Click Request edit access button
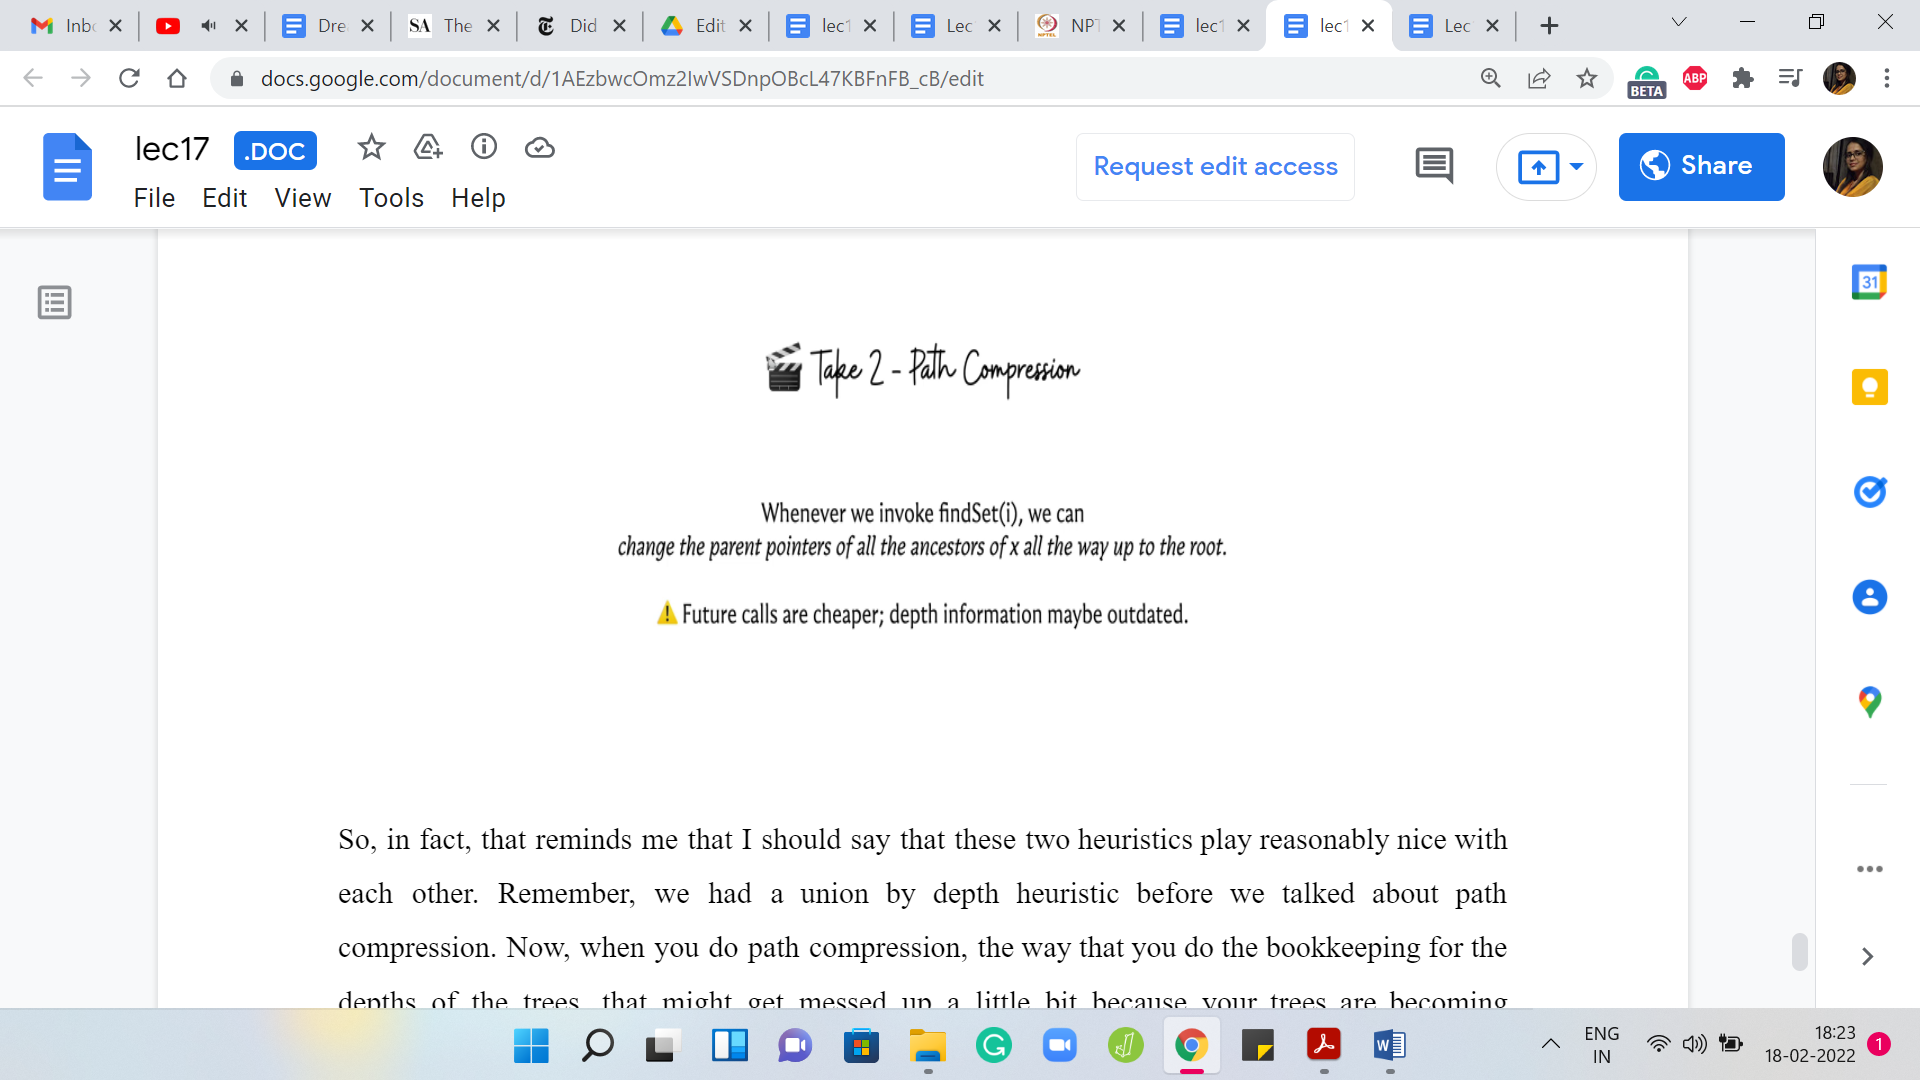Viewport: 1920px width, 1080px height. [x=1215, y=166]
